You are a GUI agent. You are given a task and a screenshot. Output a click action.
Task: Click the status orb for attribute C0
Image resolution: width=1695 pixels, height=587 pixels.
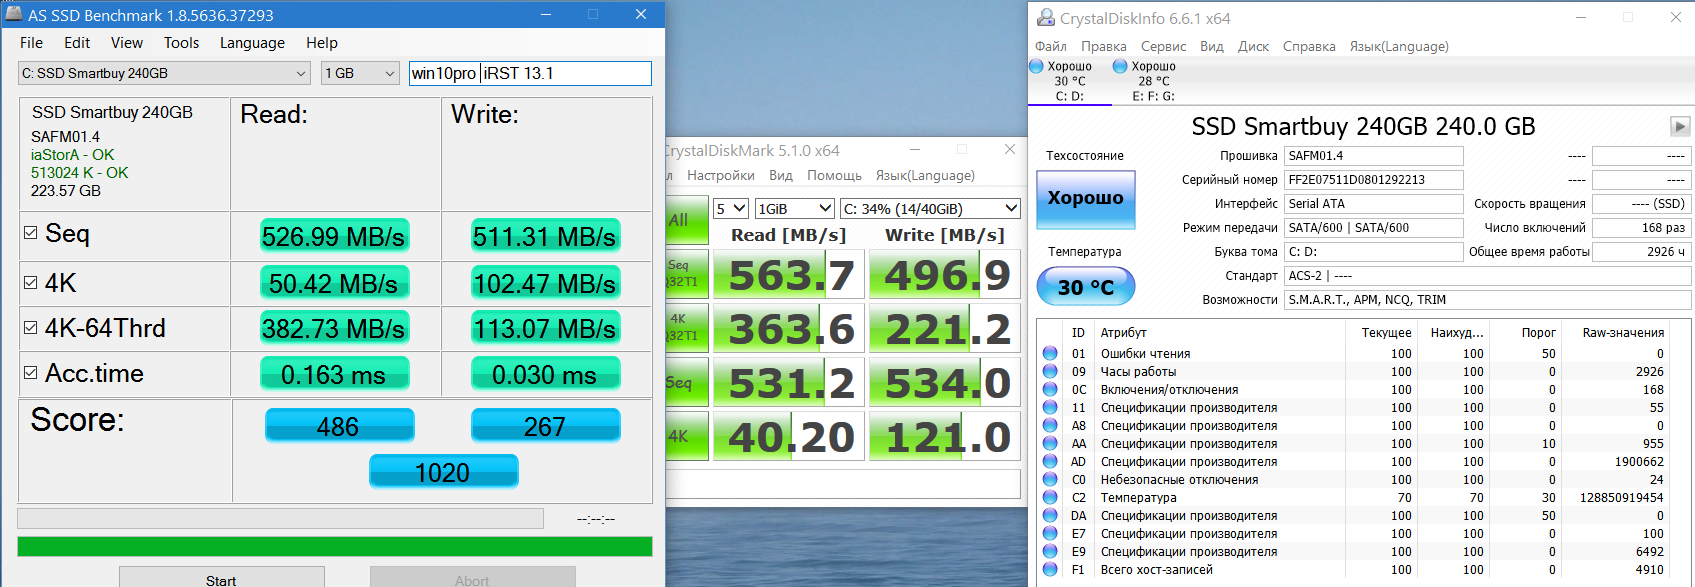(1050, 479)
